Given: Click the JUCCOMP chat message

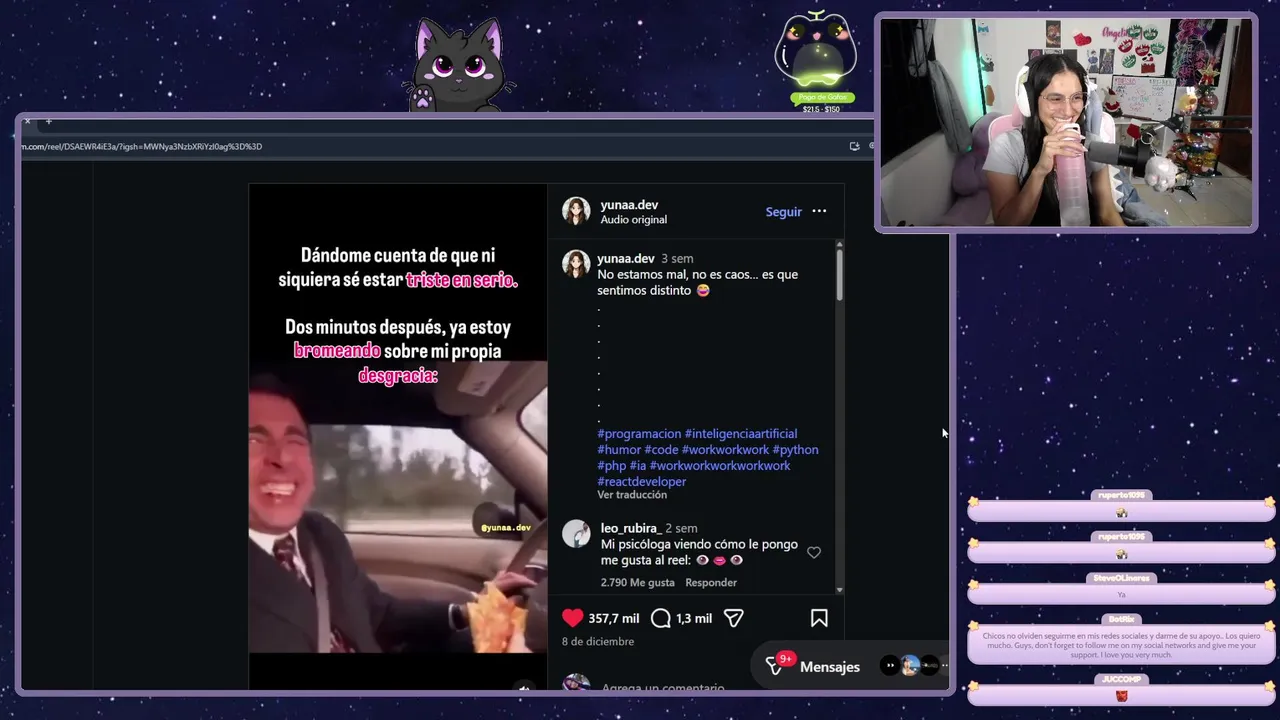Looking at the screenshot, I should (x=1119, y=695).
